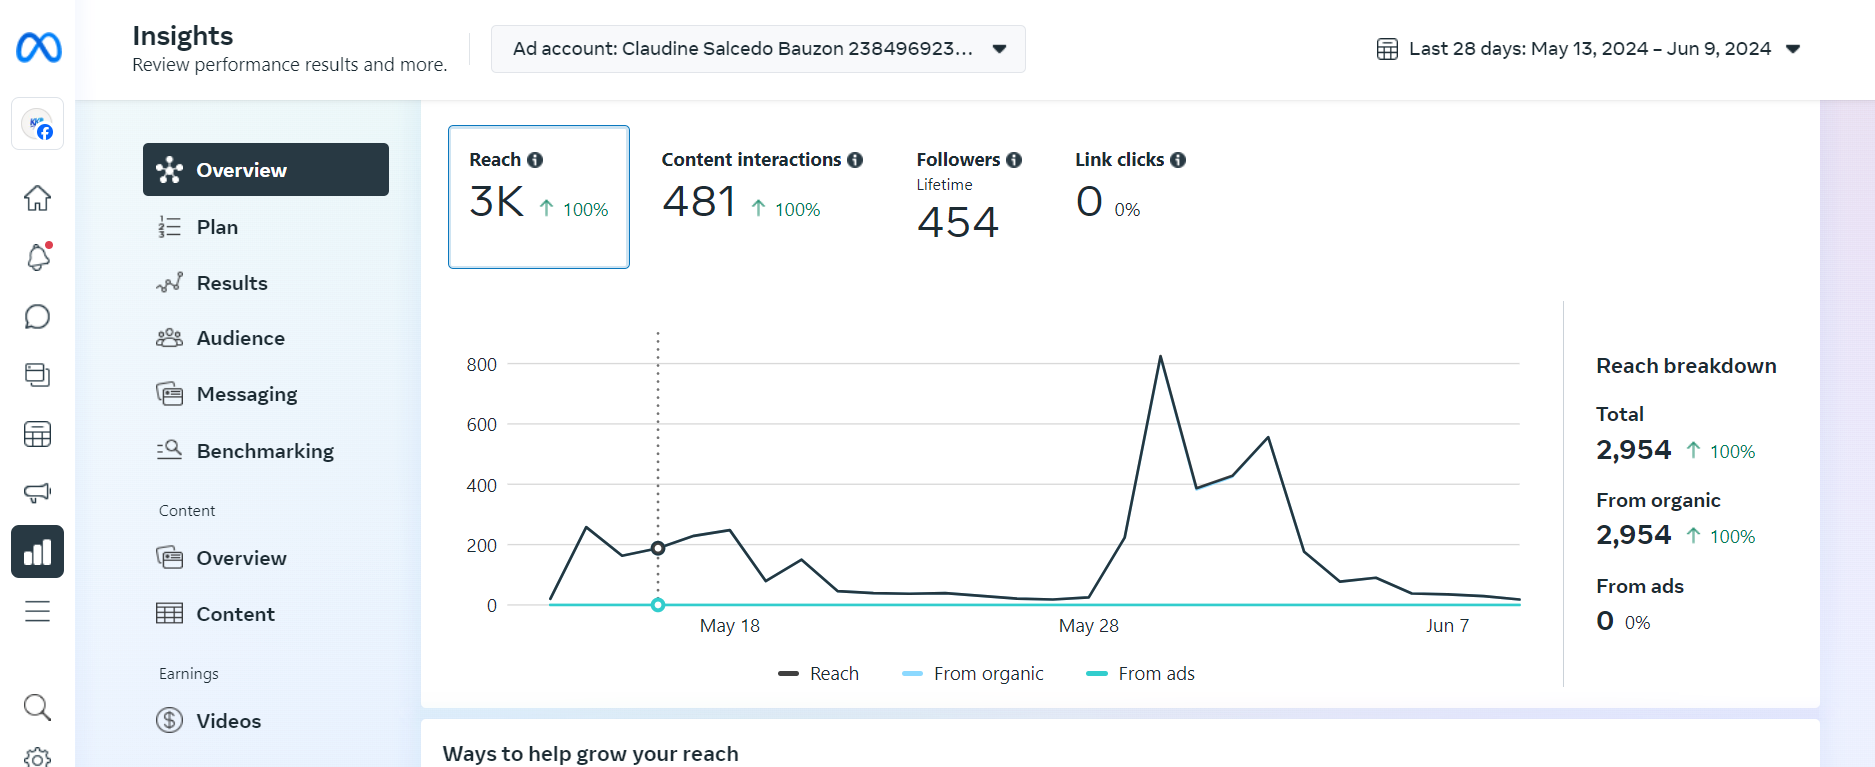
Task: Click the Meta logo icon
Action: (39, 48)
